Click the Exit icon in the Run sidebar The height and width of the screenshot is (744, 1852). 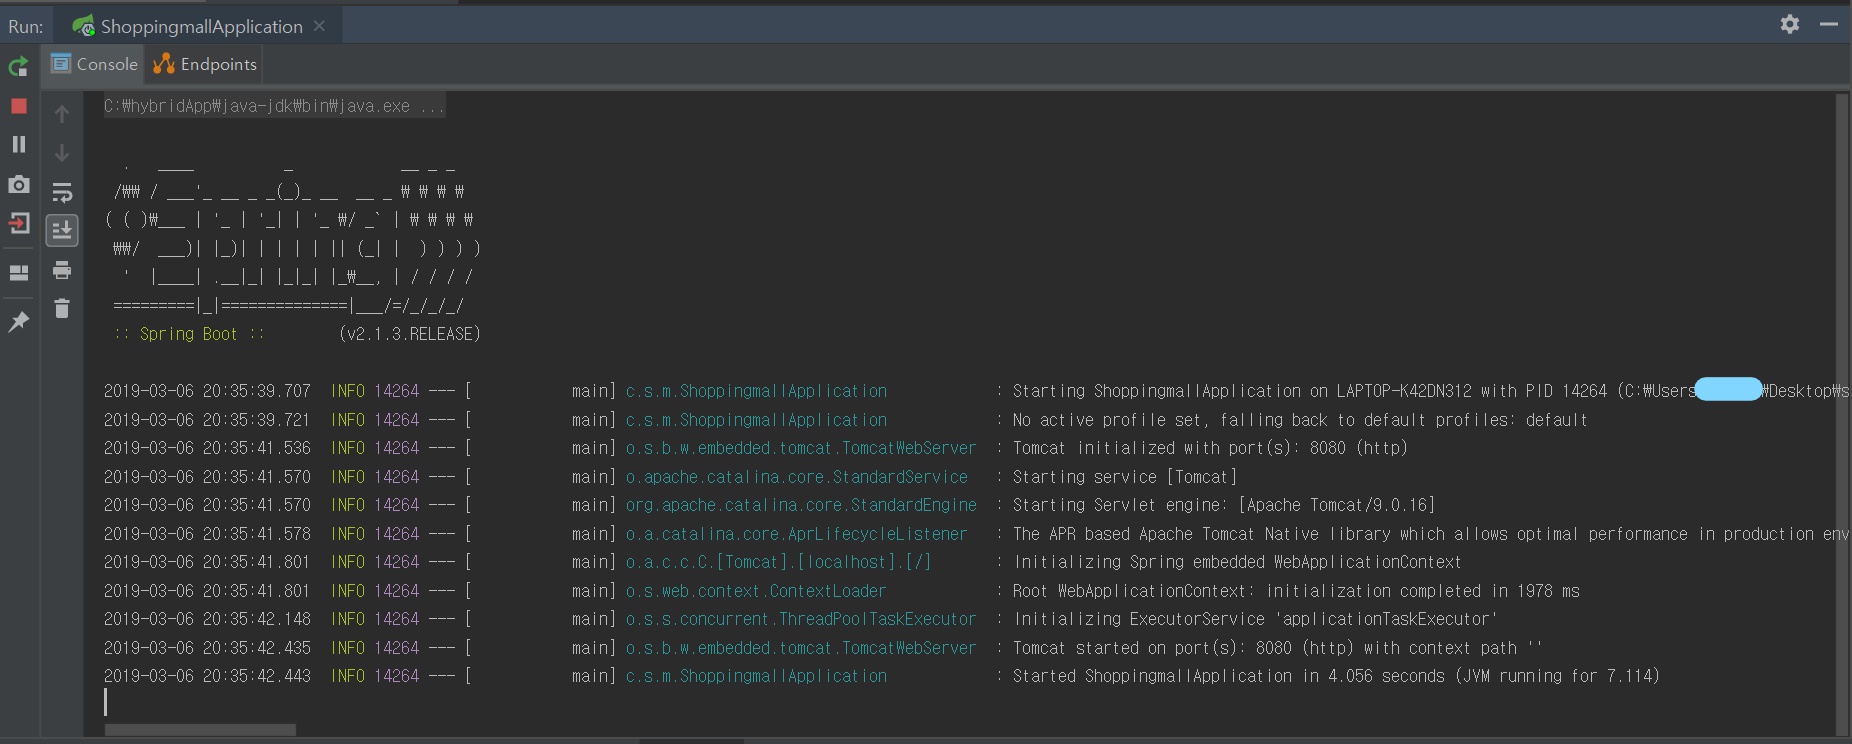[x=18, y=223]
